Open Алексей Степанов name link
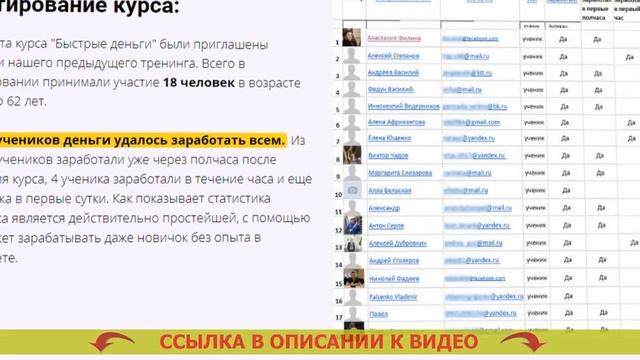Viewport: 640px width, 360px height. point(393,56)
